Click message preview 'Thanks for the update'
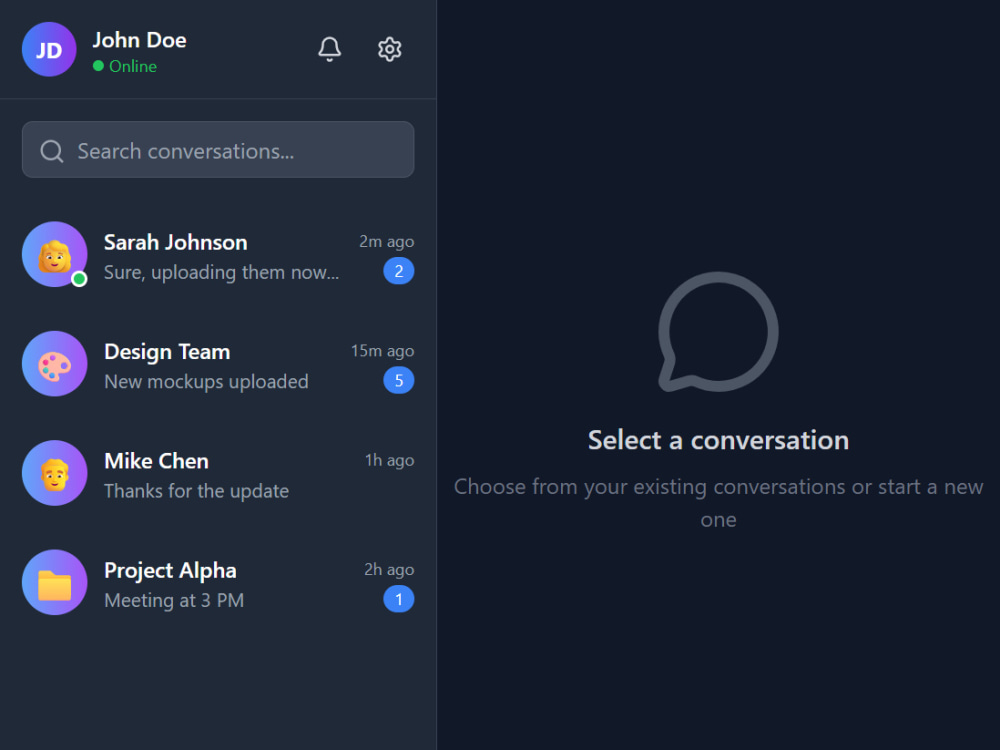Viewport: 1000px width, 750px height. (x=196, y=491)
